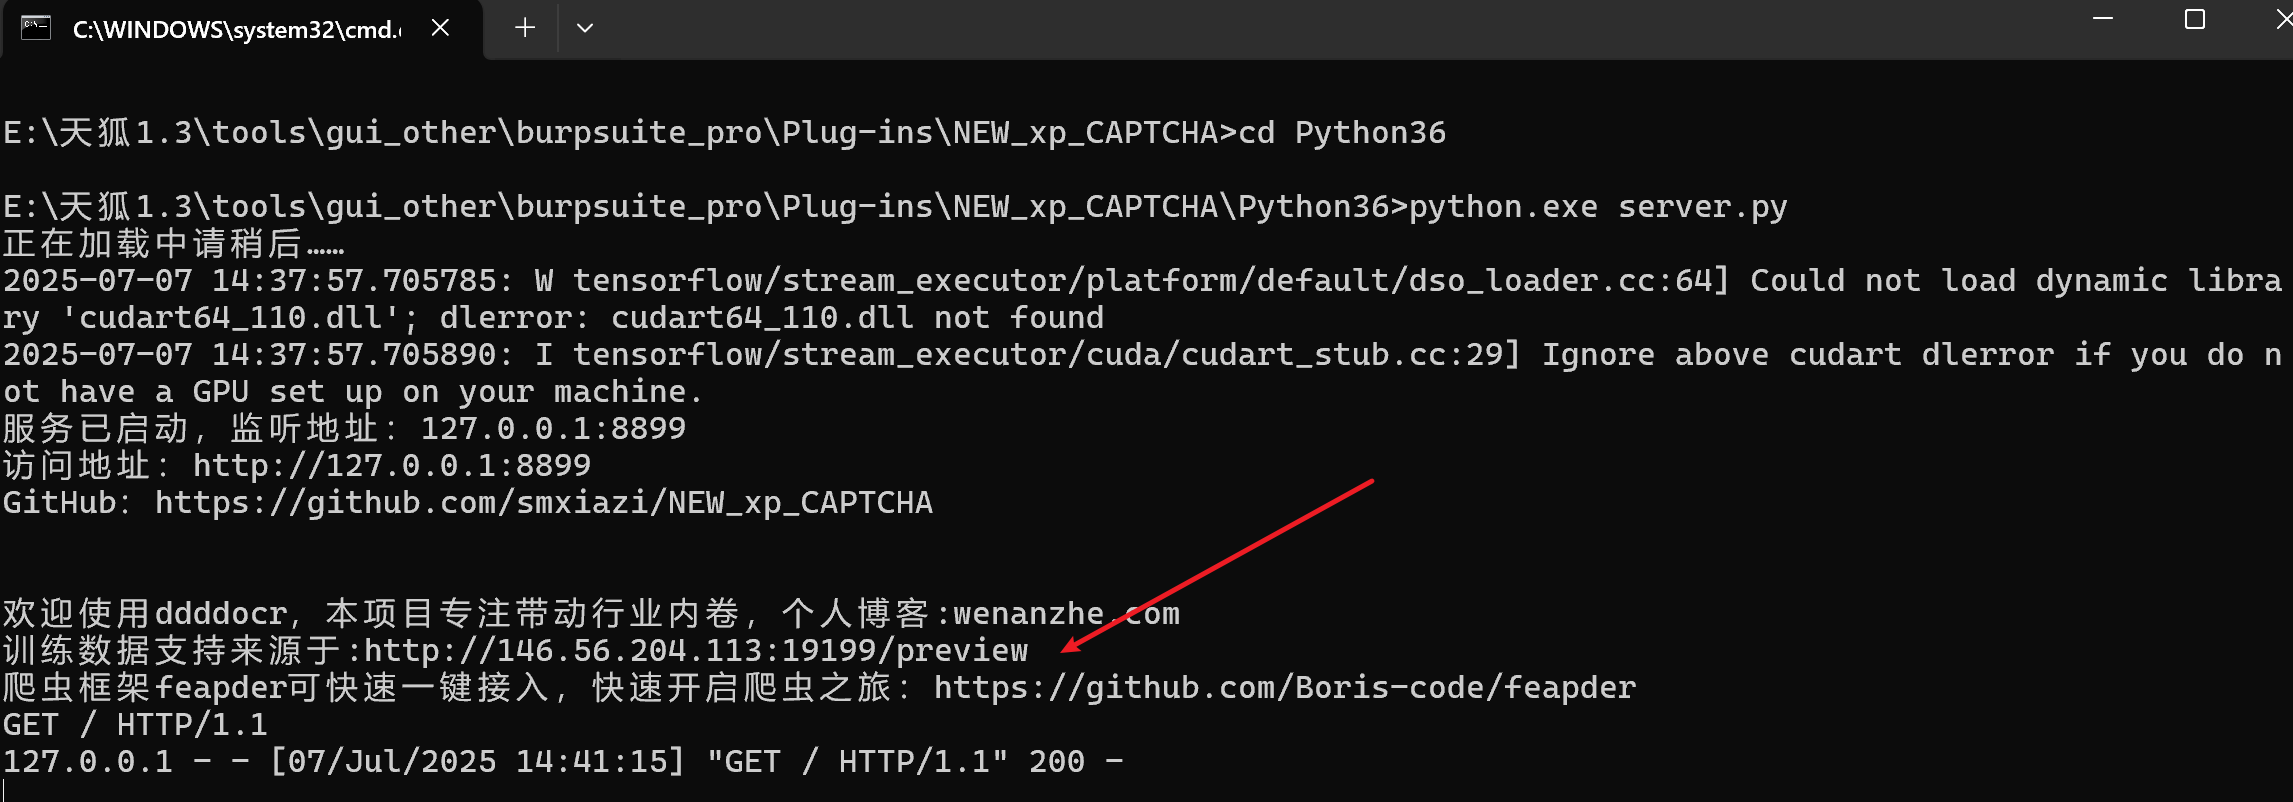Screen dimensions: 2293x802
Task: Click the 'cudart64_110.dll not found' error text
Action: 857,318
